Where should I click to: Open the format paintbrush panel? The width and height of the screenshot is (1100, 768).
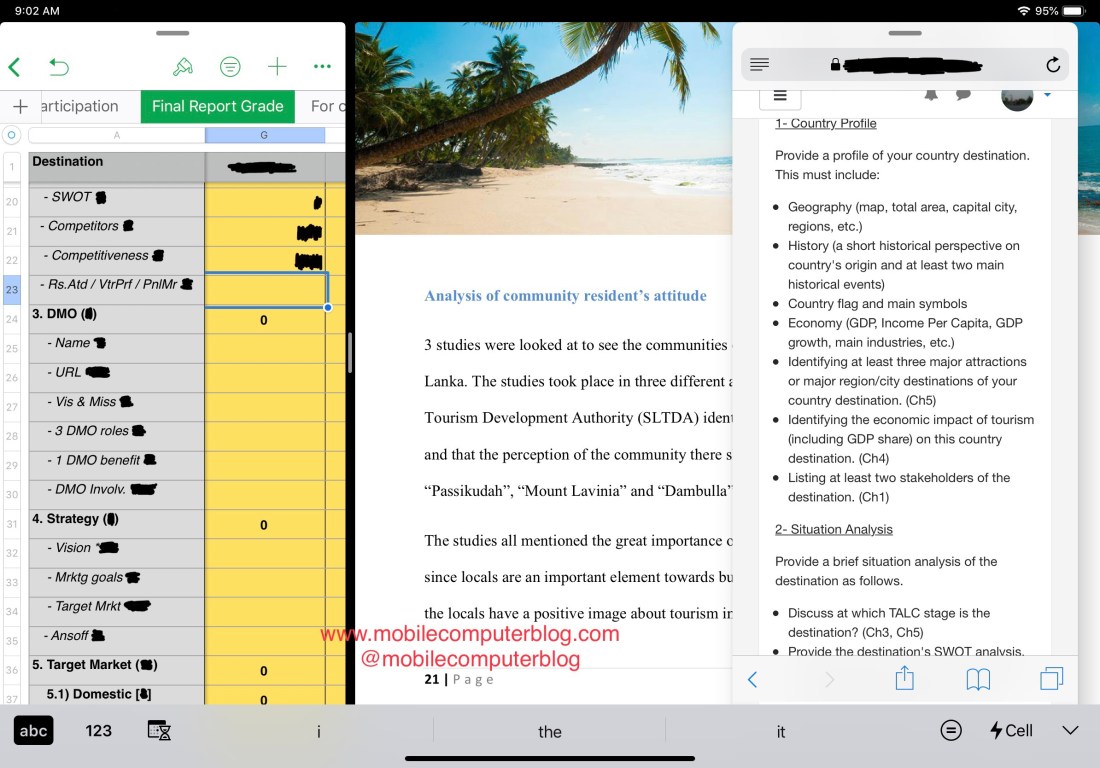(183, 67)
